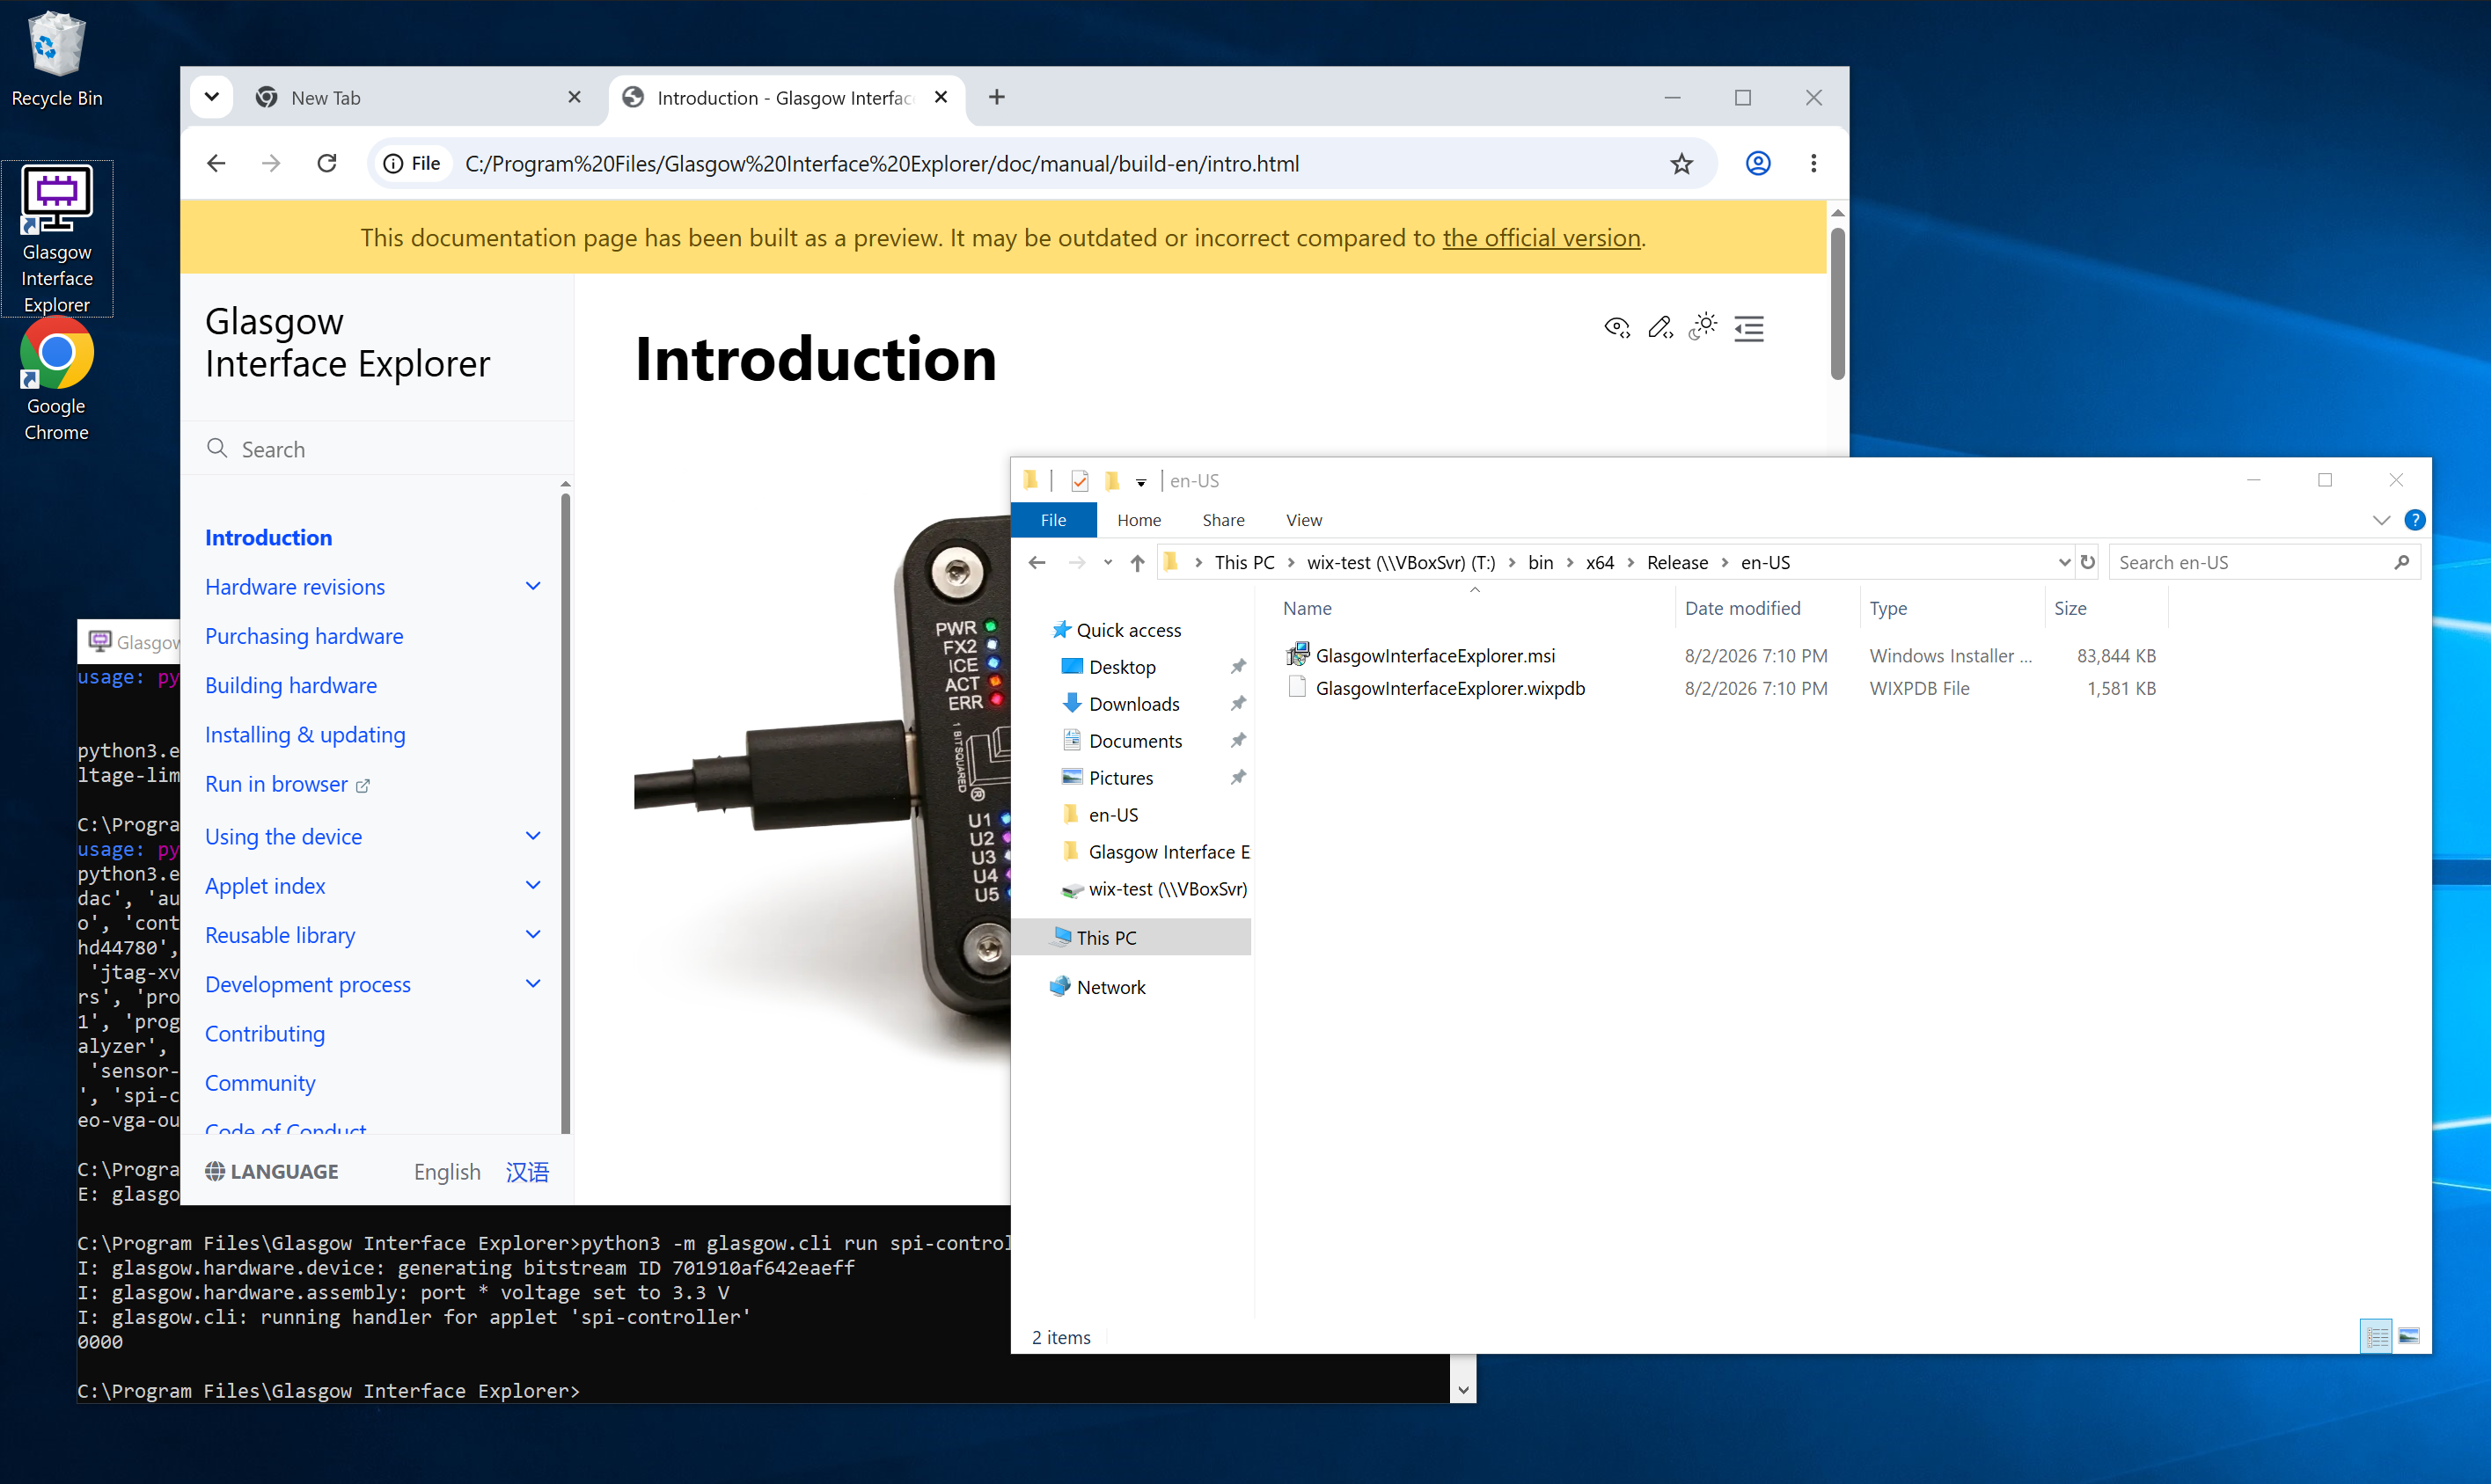Open the Contributing sidebar link
This screenshot has width=2491, height=1484.
click(x=265, y=1033)
